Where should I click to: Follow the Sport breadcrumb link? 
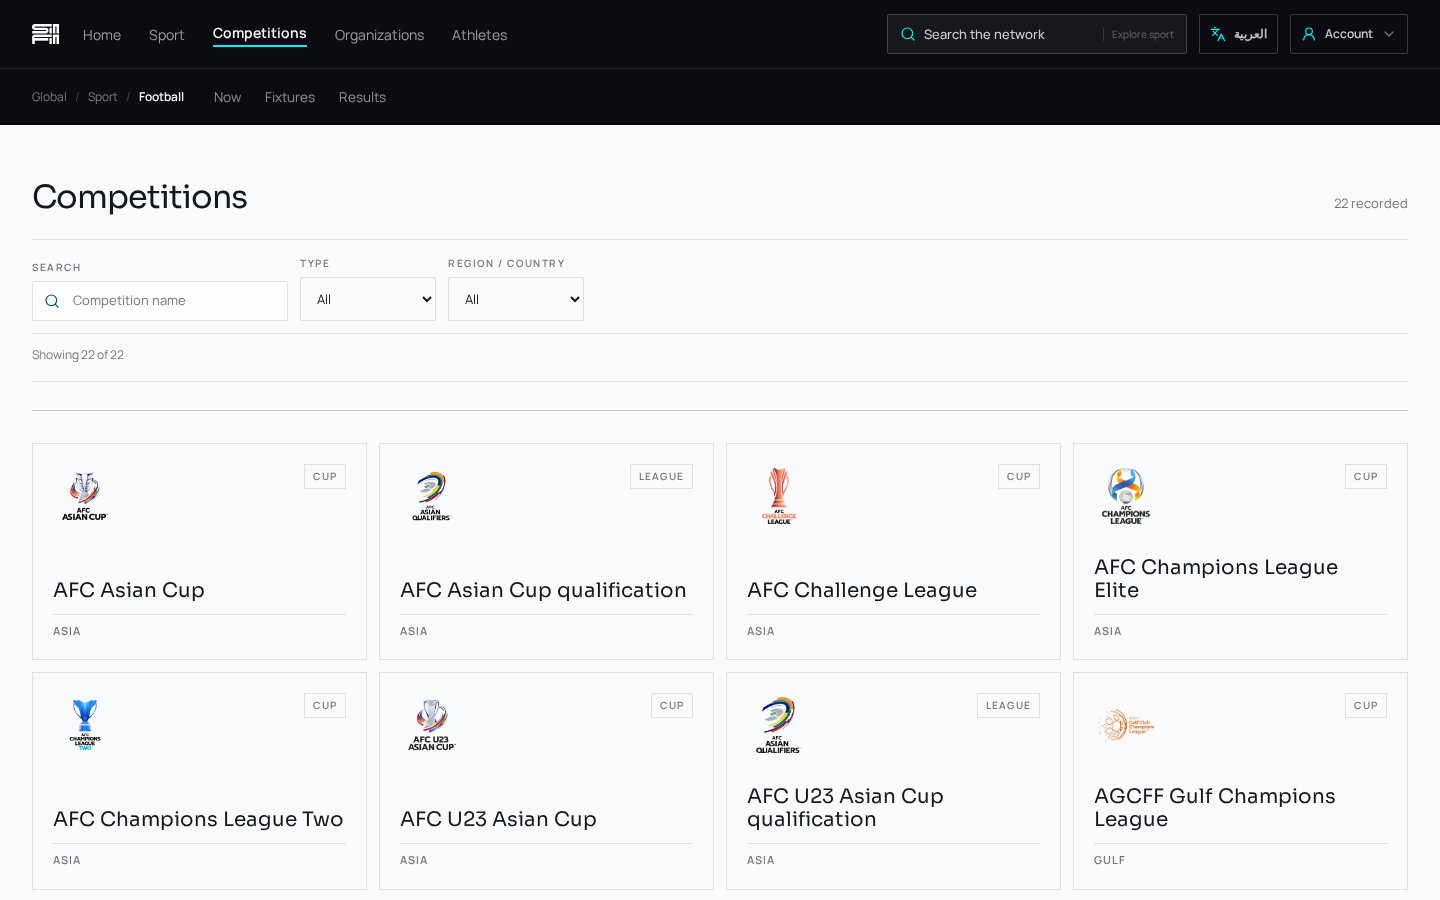click(103, 97)
